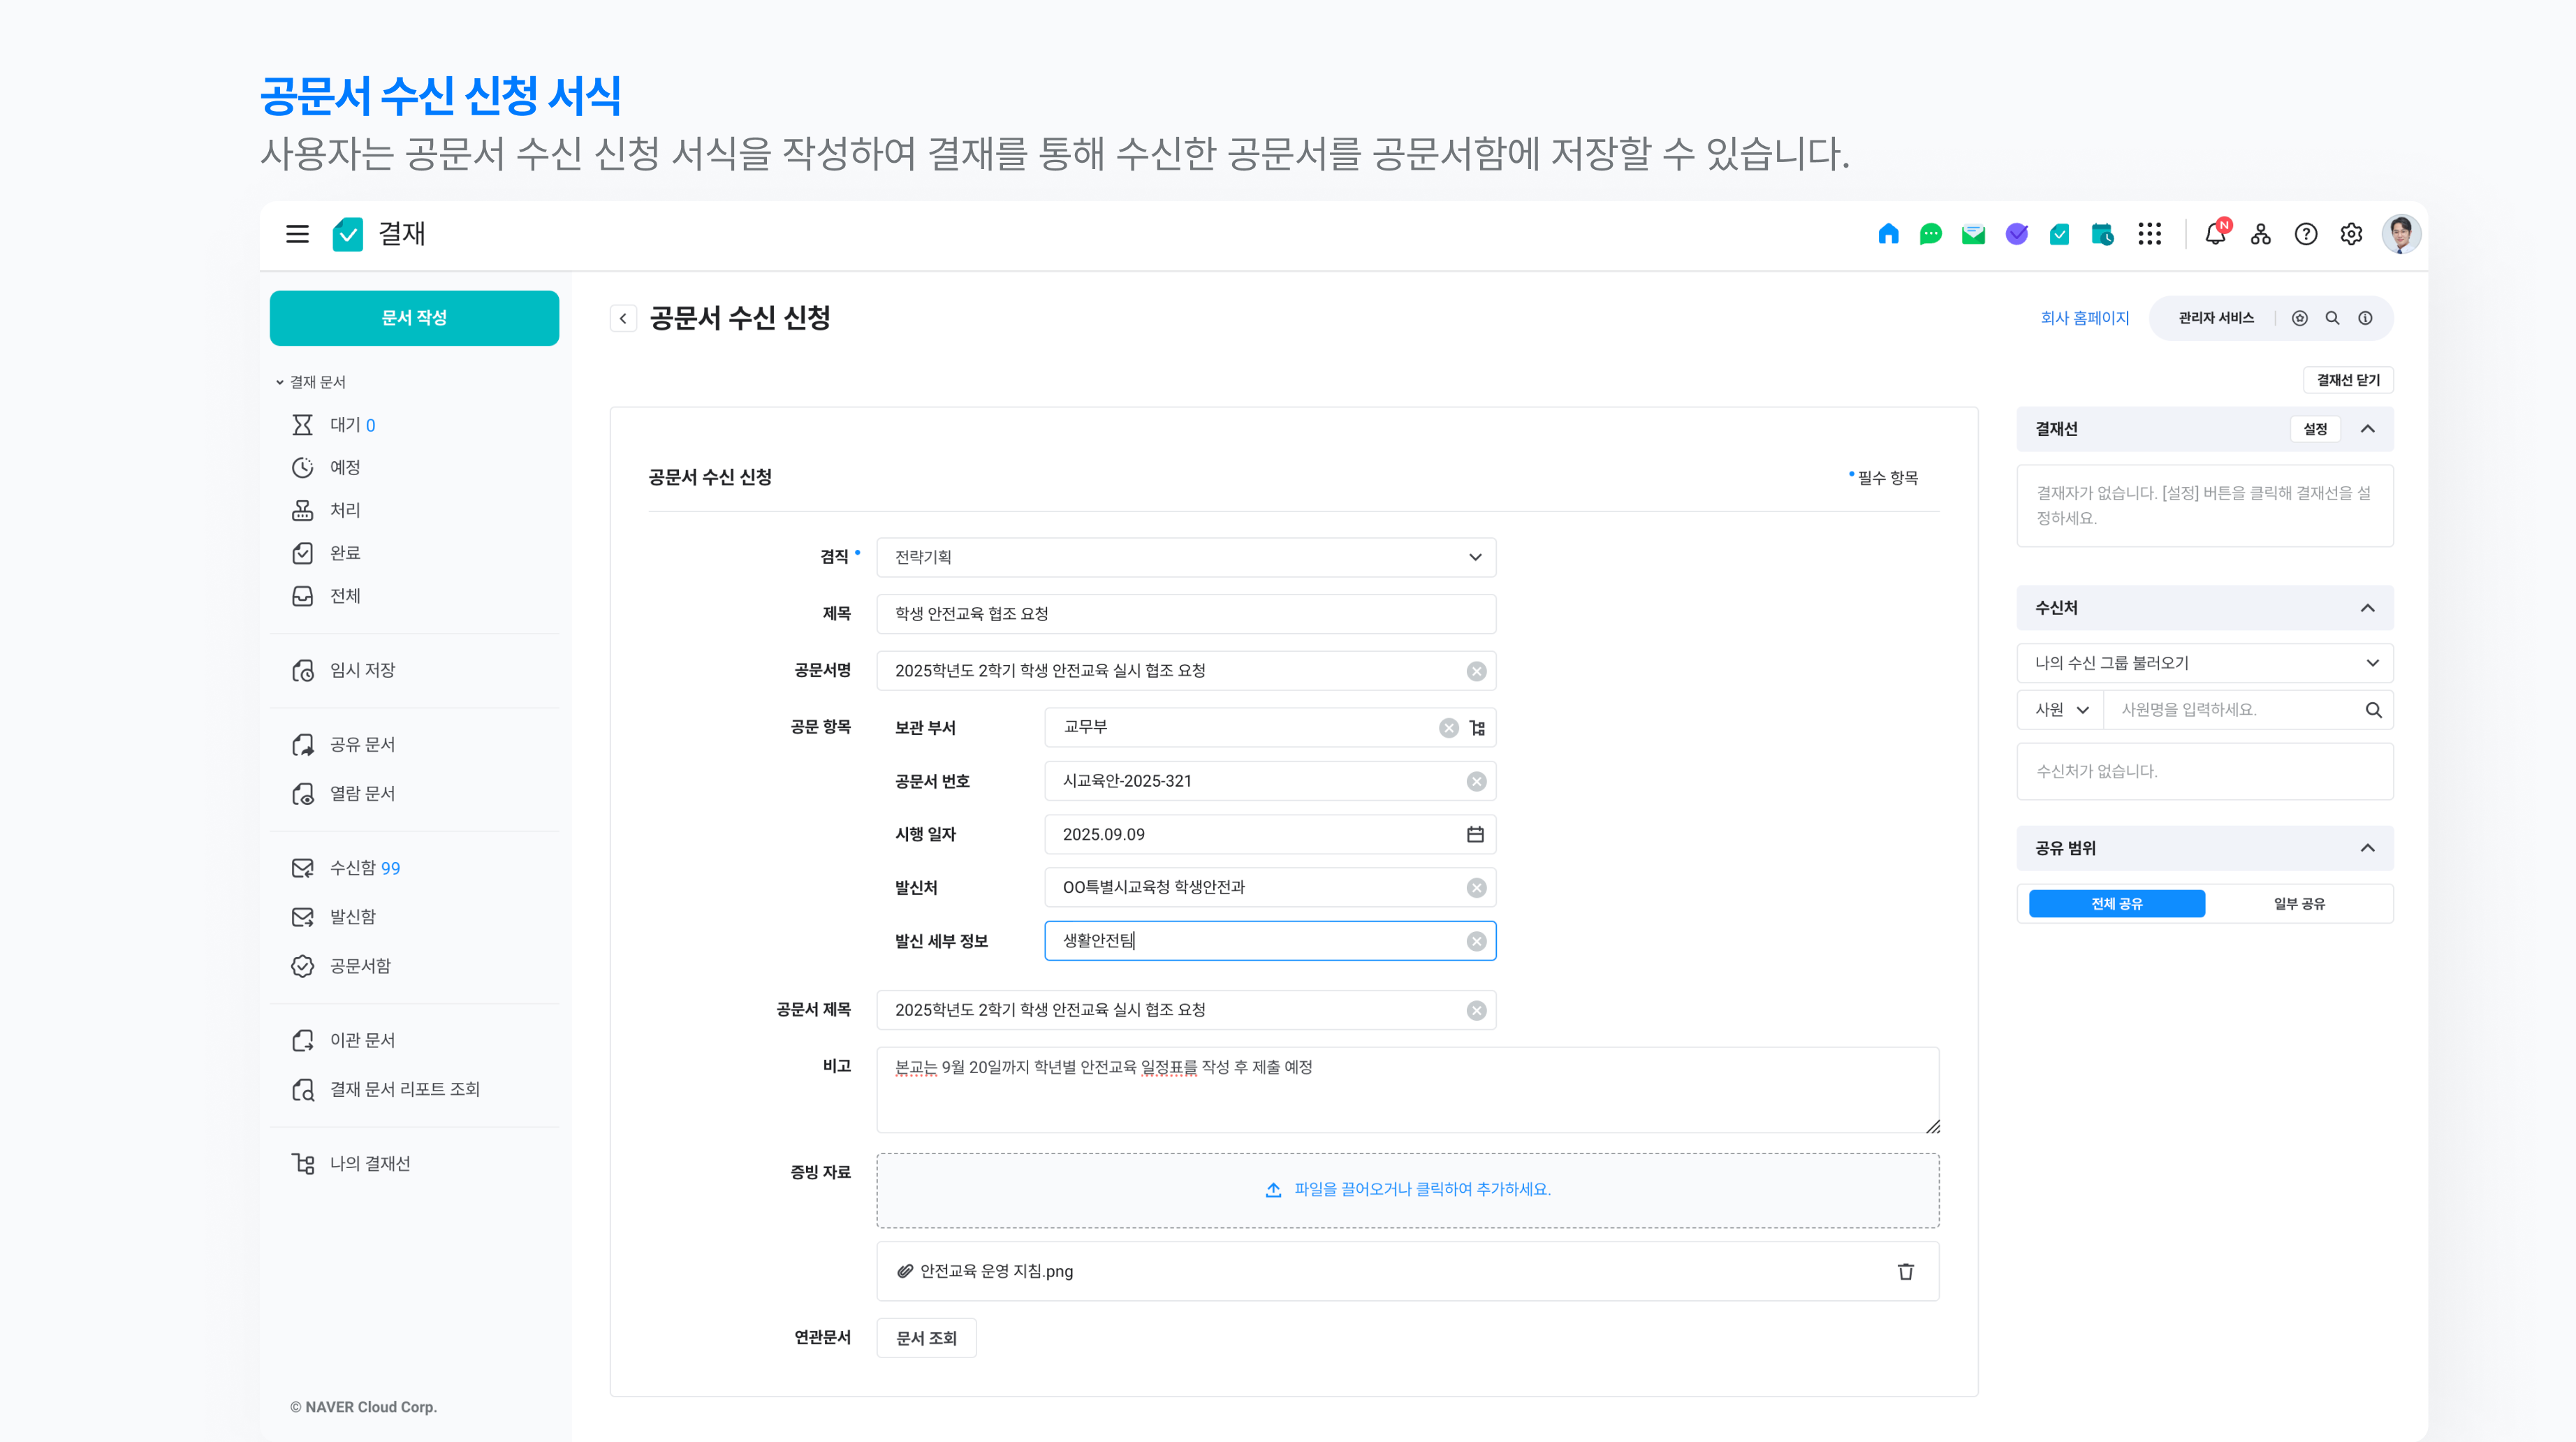Screen dimensions: 2576x1442
Task: Select the 일부 공유 option
Action: 2299,903
